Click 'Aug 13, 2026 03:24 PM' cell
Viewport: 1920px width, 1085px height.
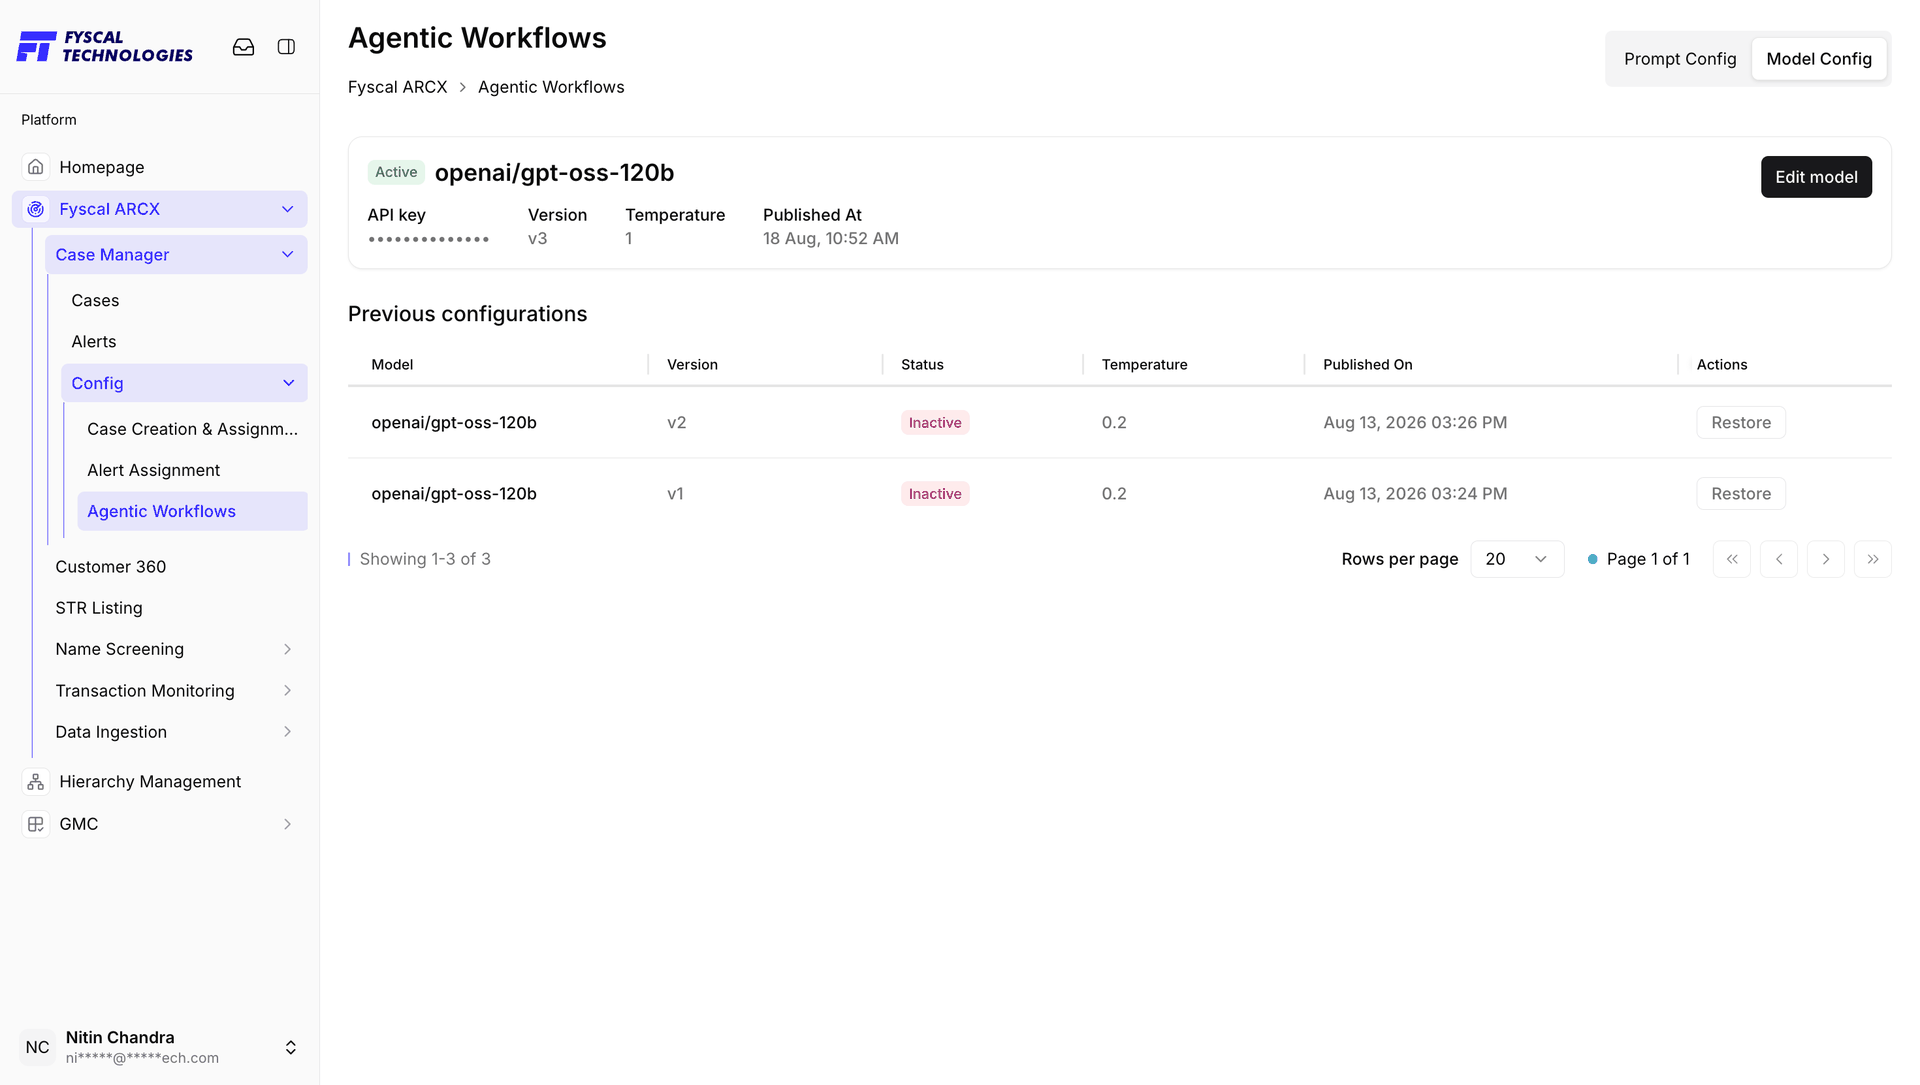pos(1415,494)
